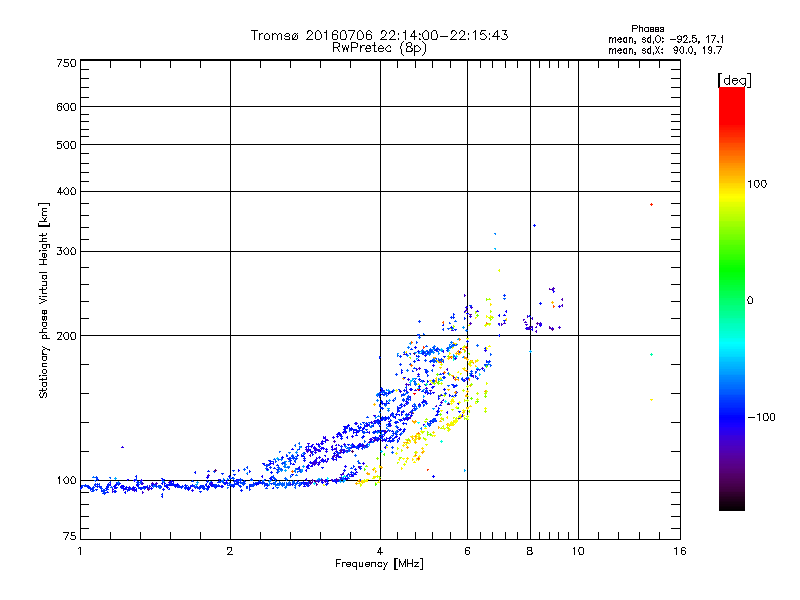This screenshot has width=800, height=600.
Task: Click the y-axis title 'Stationary phase Virtual Height [km]'
Action: coord(43,300)
